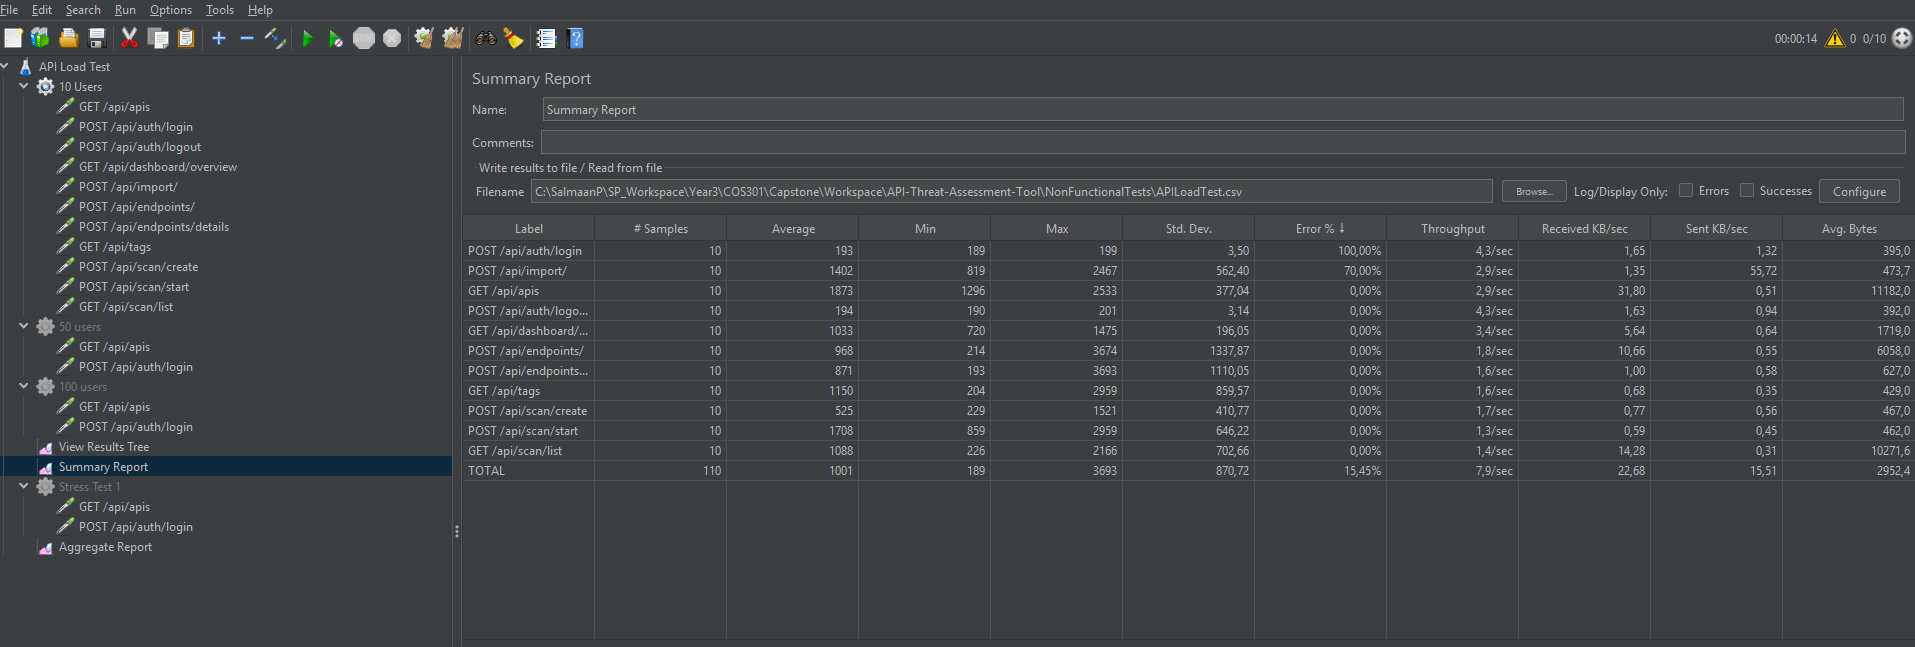This screenshot has width=1915, height=647.
Task: Start the test with green play icon
Action: (x=307, y=38)
